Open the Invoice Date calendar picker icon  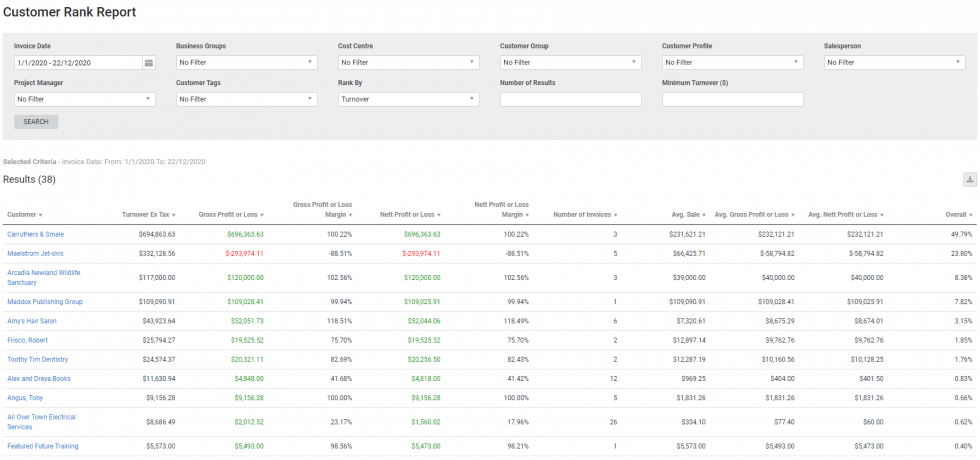(x=149, y=63)
